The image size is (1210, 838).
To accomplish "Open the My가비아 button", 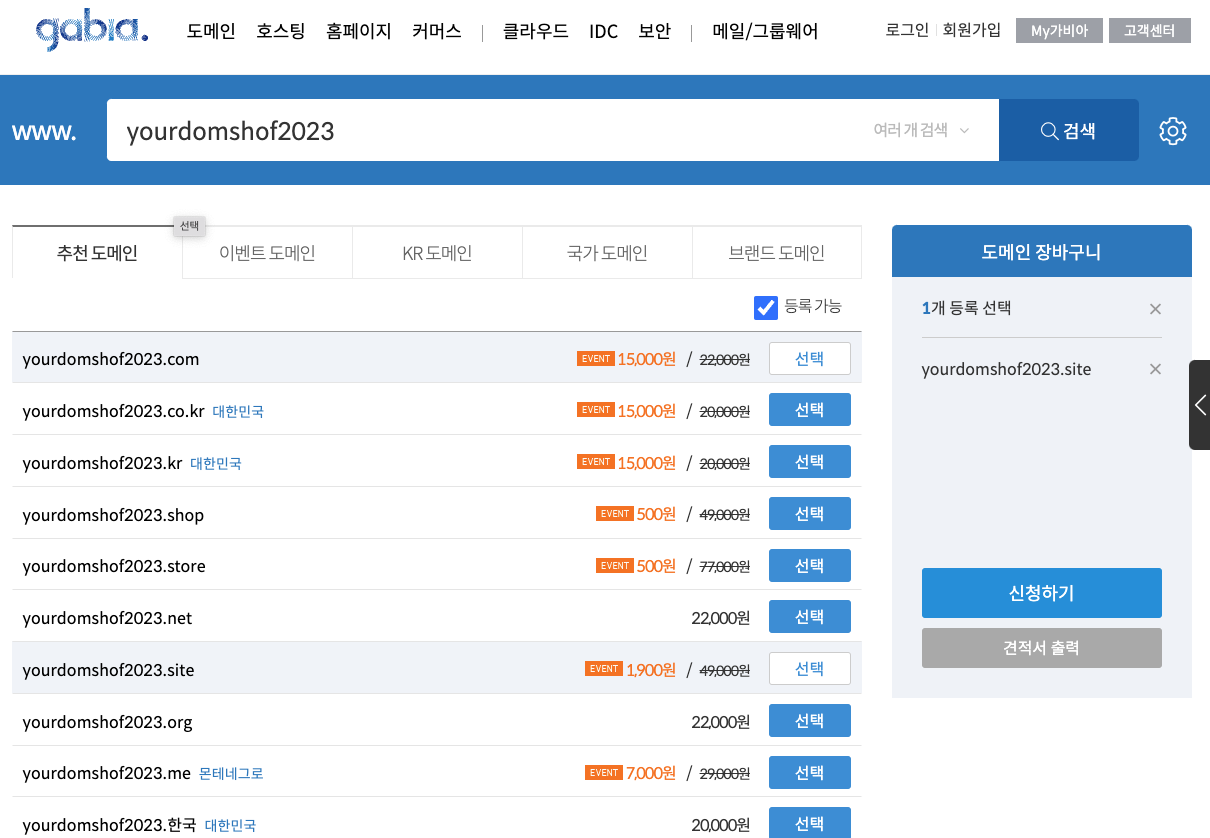I will (x=1059, y=31).
